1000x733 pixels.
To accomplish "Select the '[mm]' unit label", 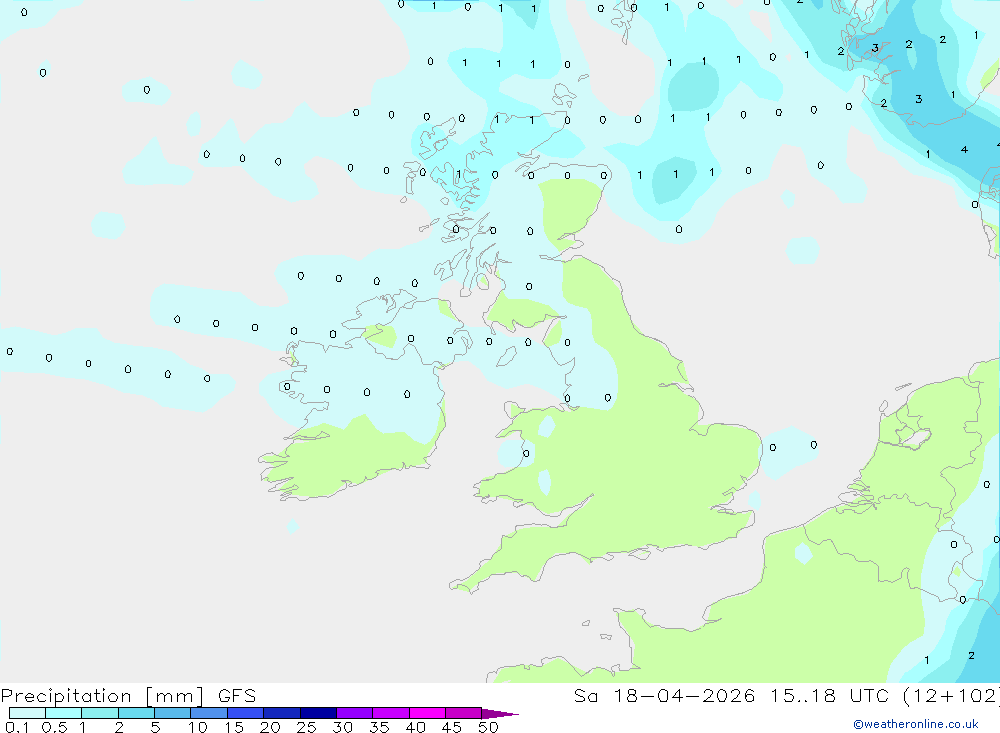I will click(x=175, y=696).
